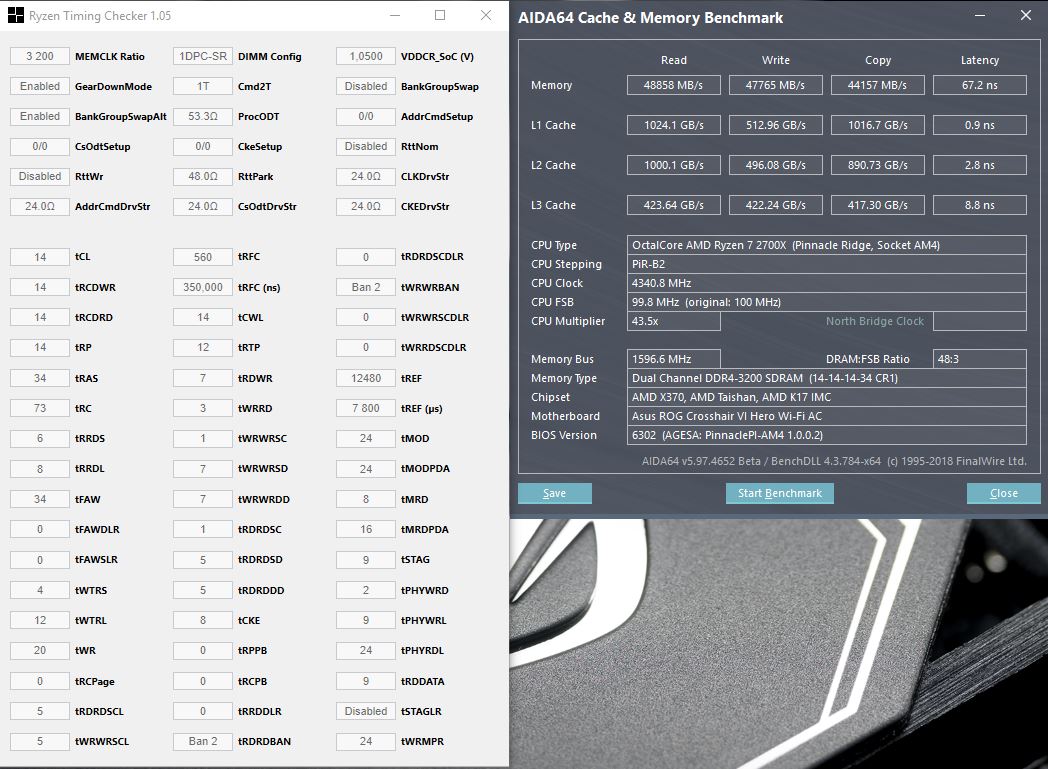Click the BankGroupSwapAlt value field
This screenshot has width=1048, height=769.
40,116
